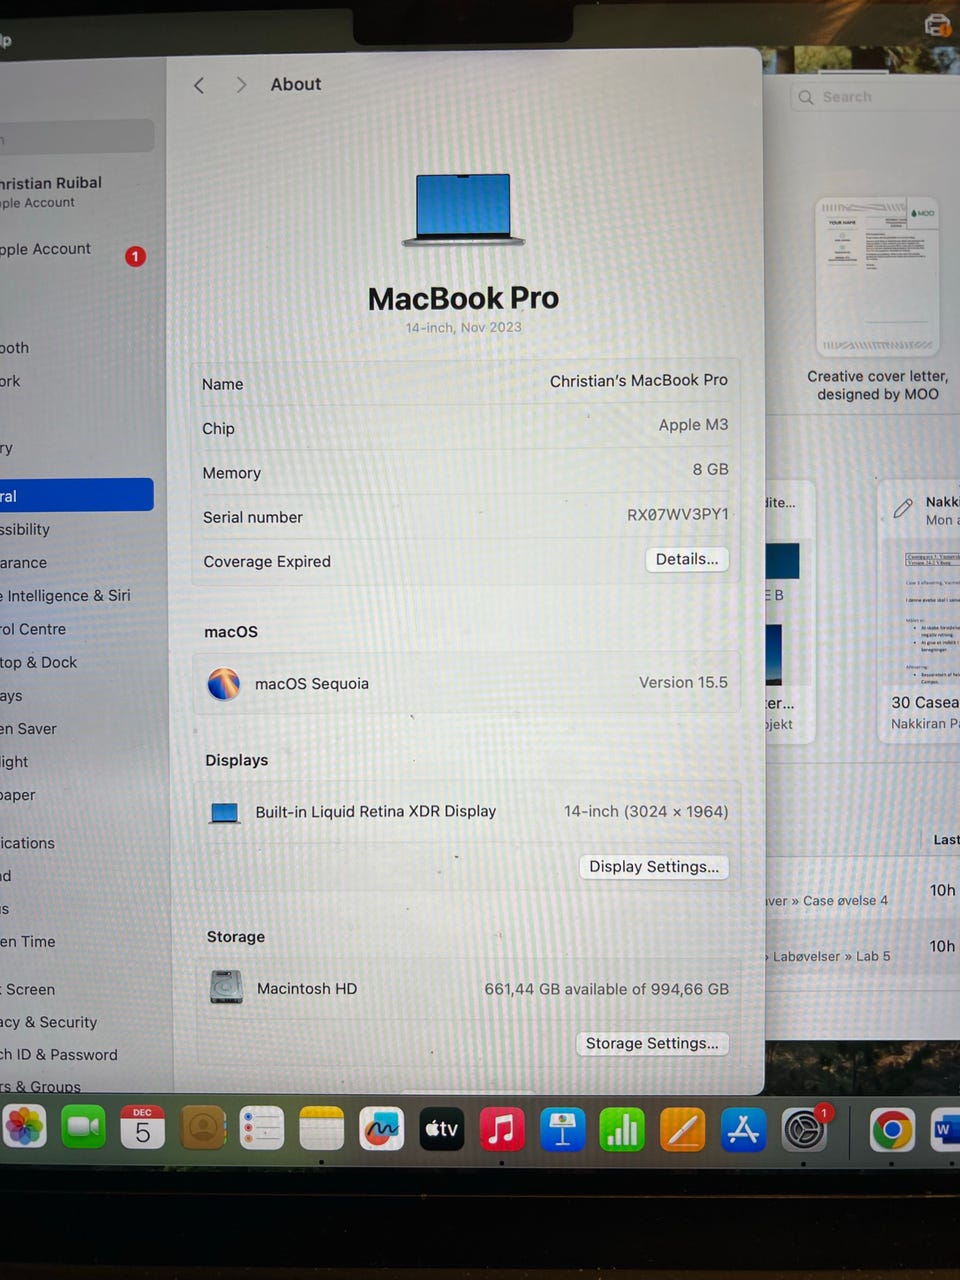Open Keynote from the Dock

click(x=562, y=1131)
